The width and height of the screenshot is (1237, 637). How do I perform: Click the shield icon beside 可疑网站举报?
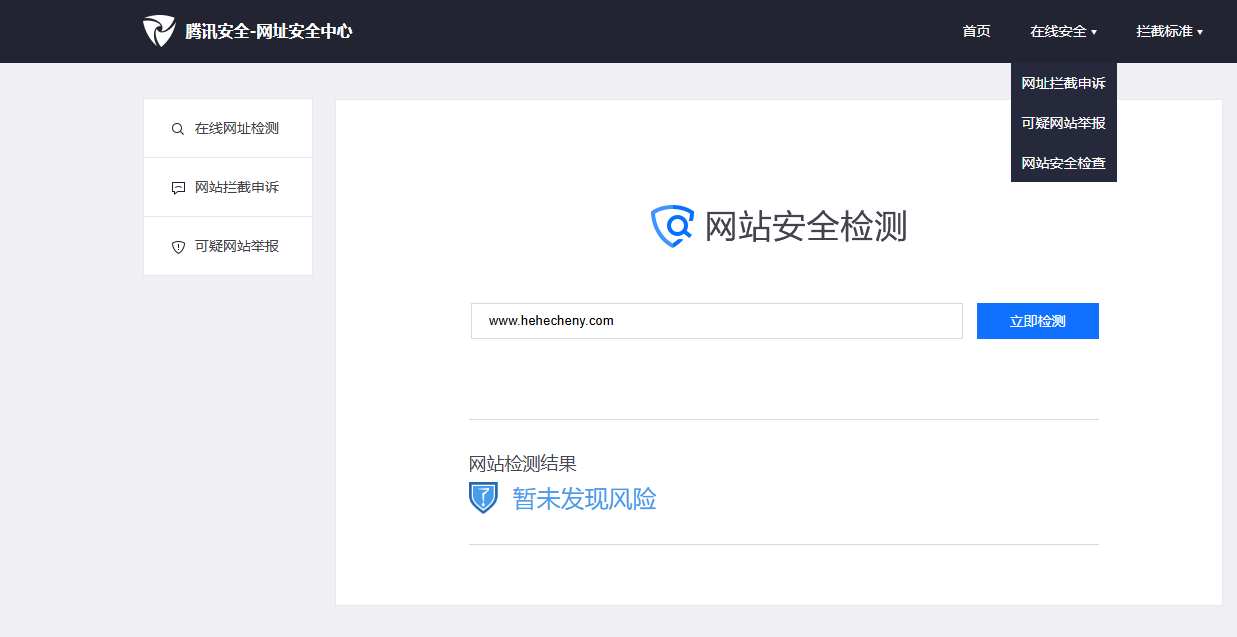tap(178, 247)
